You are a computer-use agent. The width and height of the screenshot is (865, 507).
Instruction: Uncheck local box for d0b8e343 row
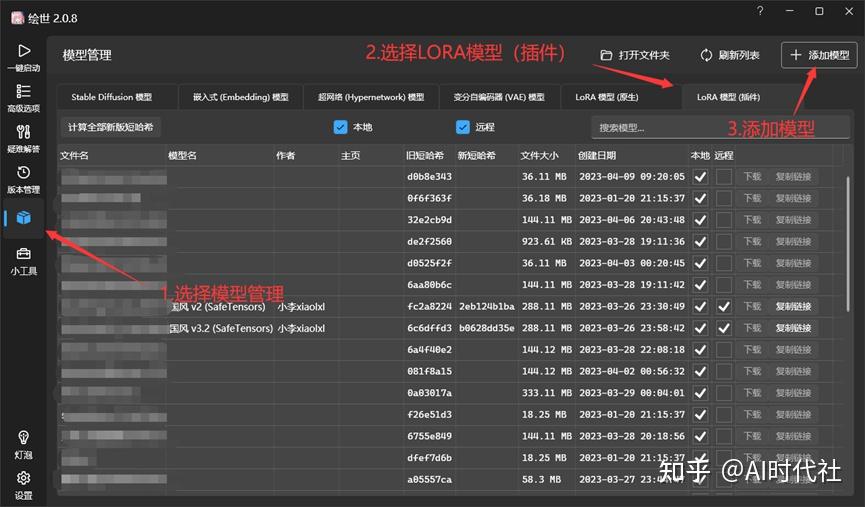701,177
